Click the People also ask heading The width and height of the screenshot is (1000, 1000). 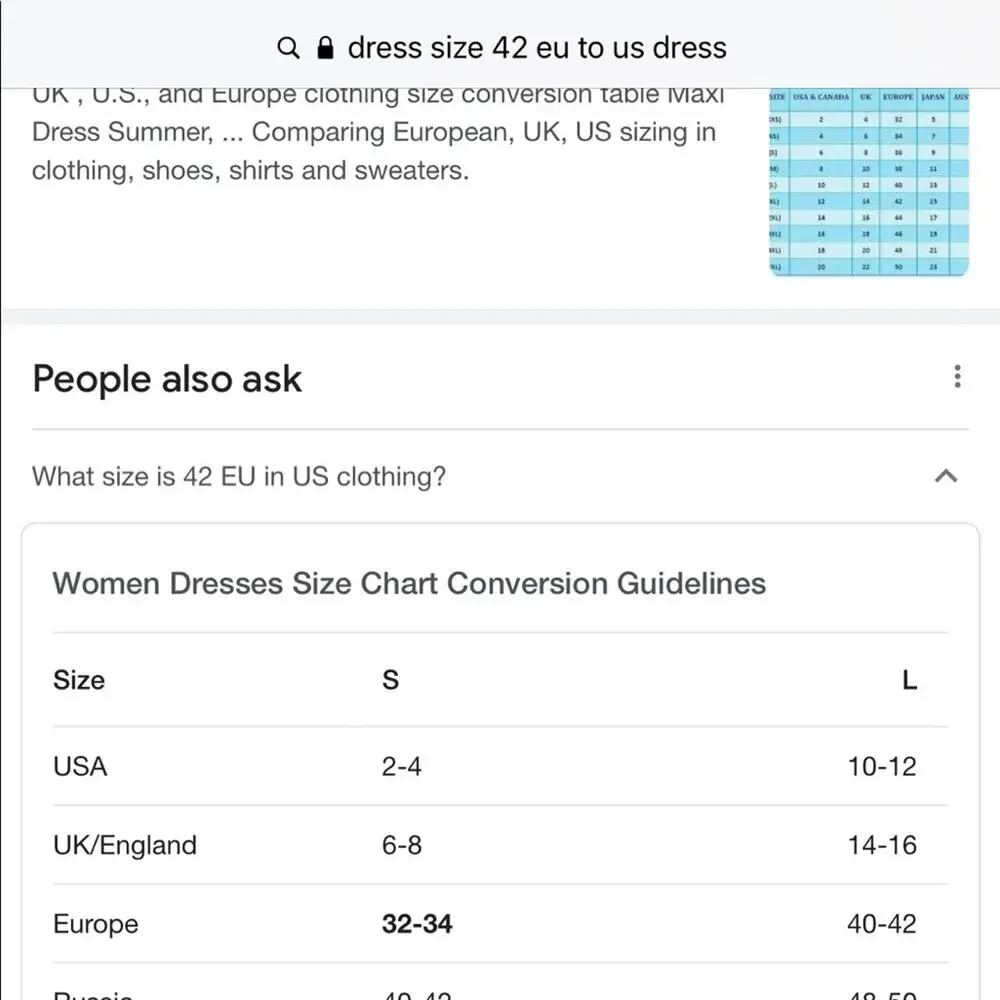pyautogui.click(x=167, y=379)
